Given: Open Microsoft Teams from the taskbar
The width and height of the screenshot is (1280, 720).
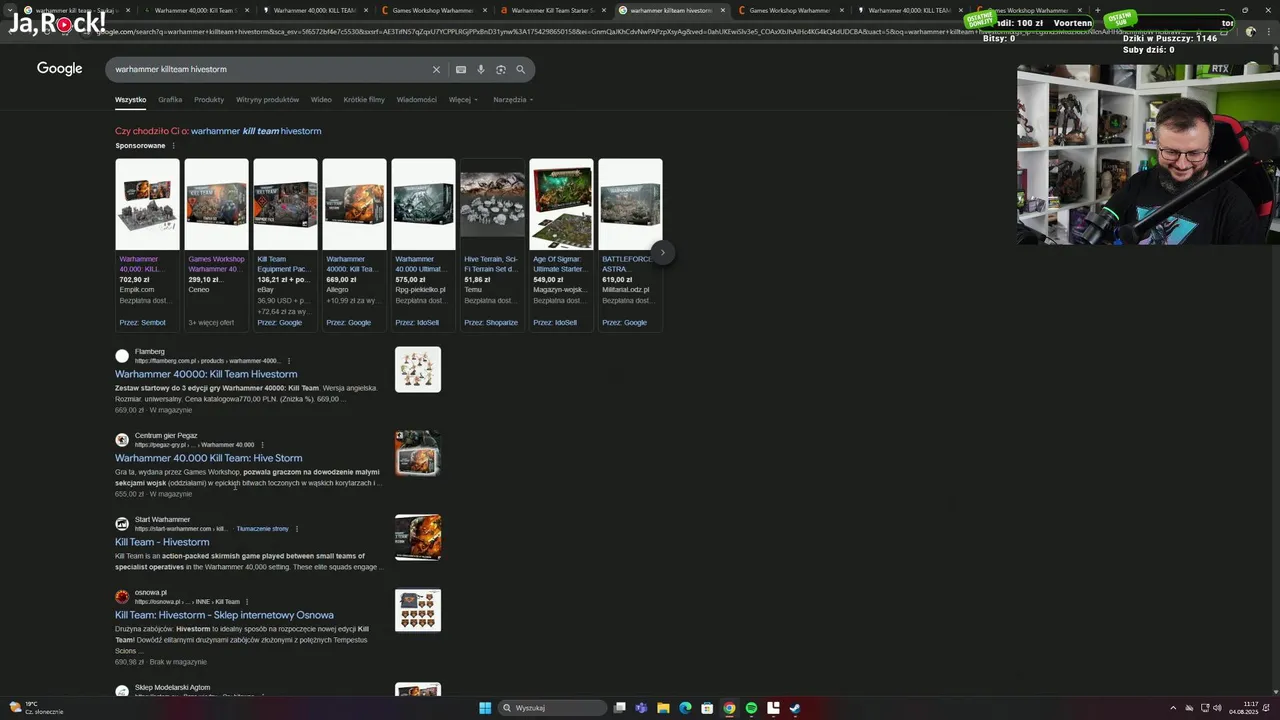Looking at the screenshot, I should point(641,708).
